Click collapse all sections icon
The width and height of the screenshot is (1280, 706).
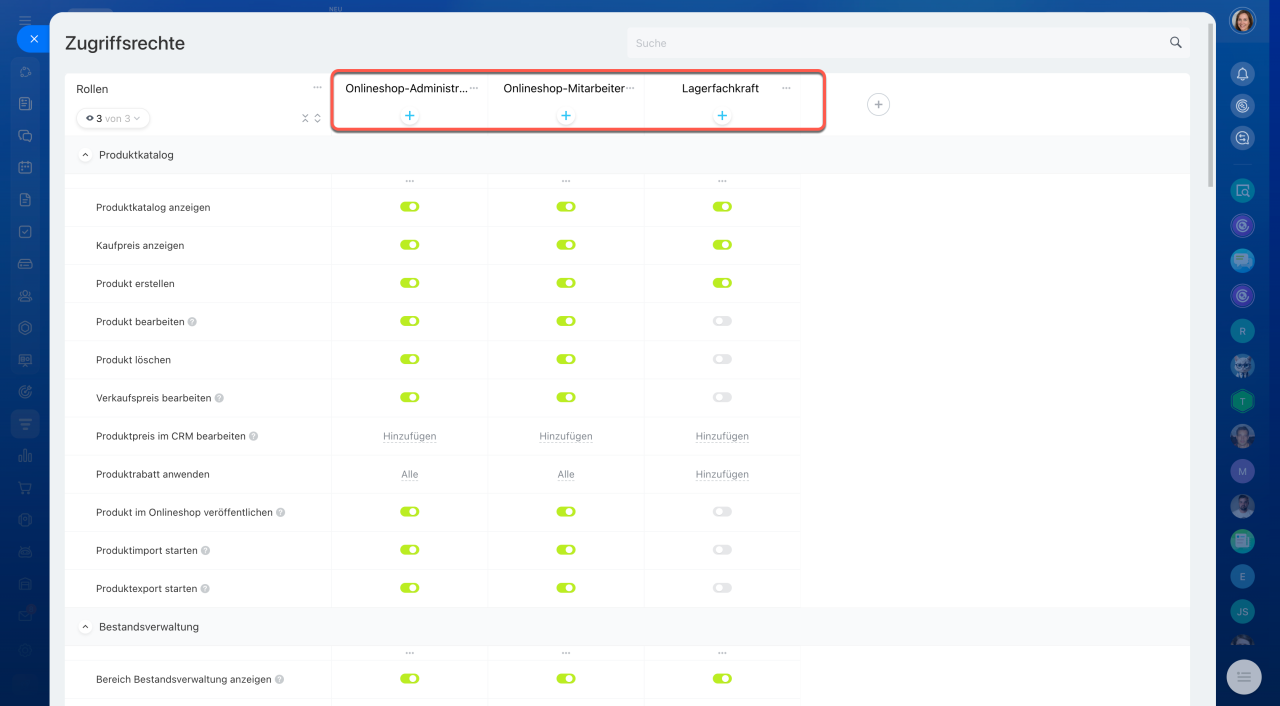tap(306, 118)
